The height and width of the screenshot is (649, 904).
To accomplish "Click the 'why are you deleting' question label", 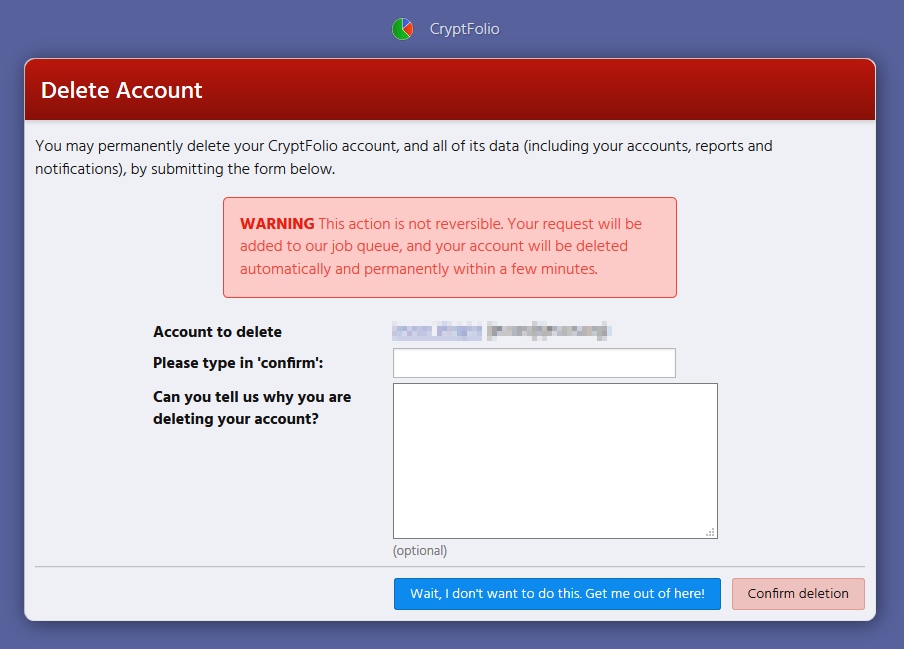I will 252,408.
